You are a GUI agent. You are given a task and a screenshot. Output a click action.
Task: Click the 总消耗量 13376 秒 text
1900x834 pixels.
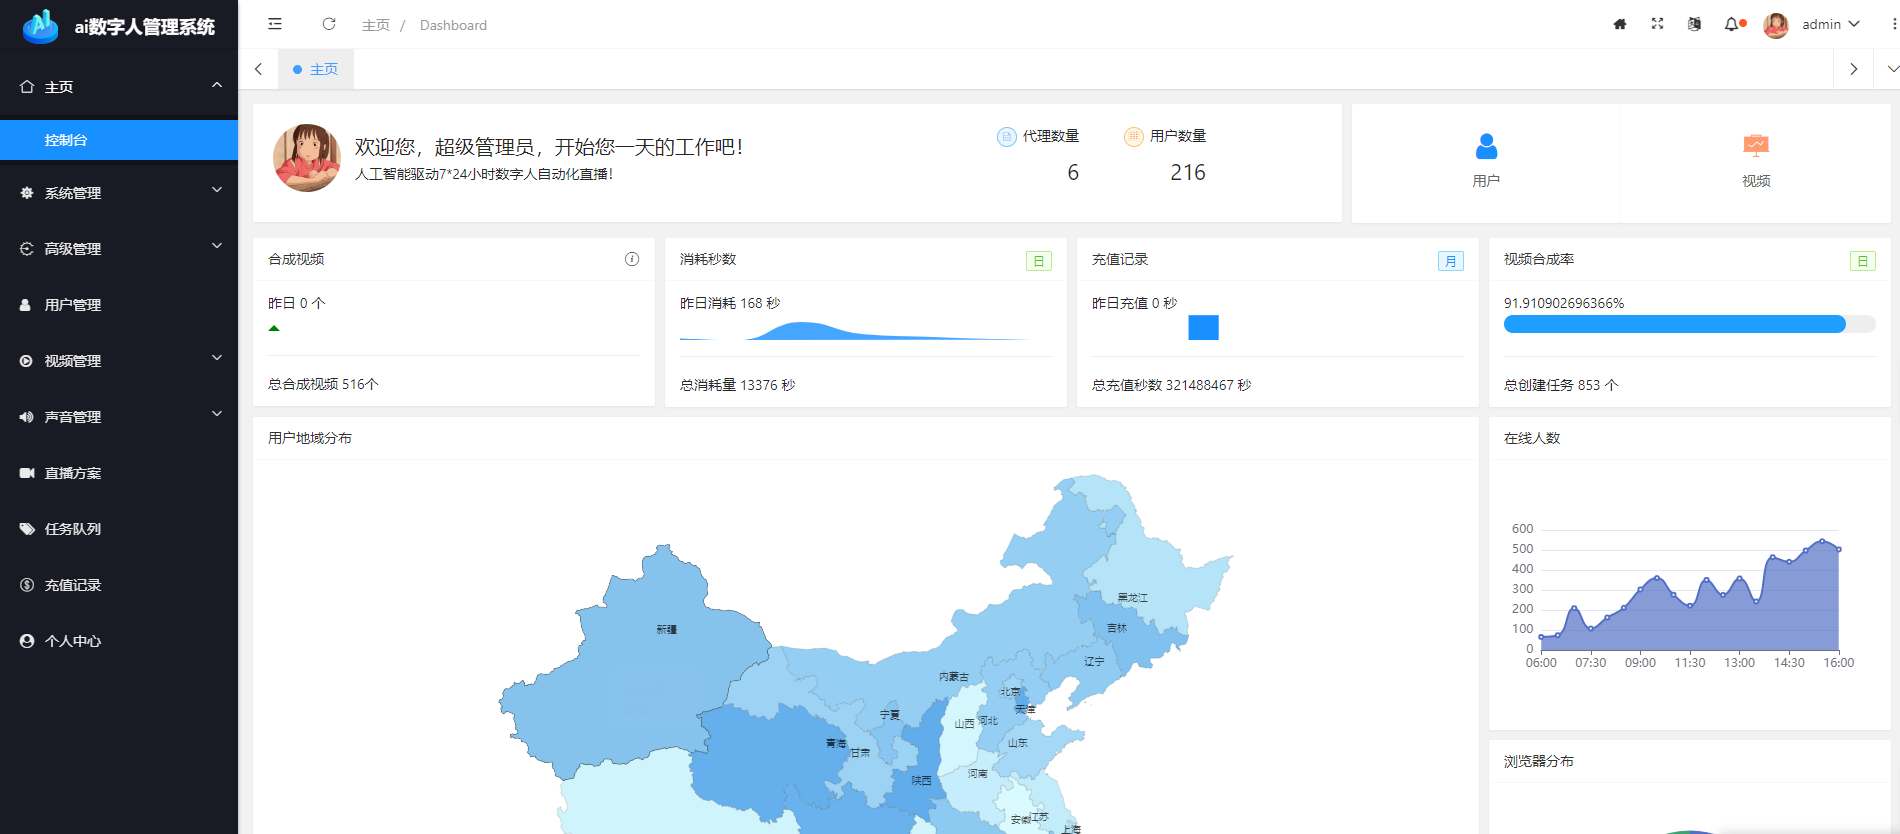737,385
